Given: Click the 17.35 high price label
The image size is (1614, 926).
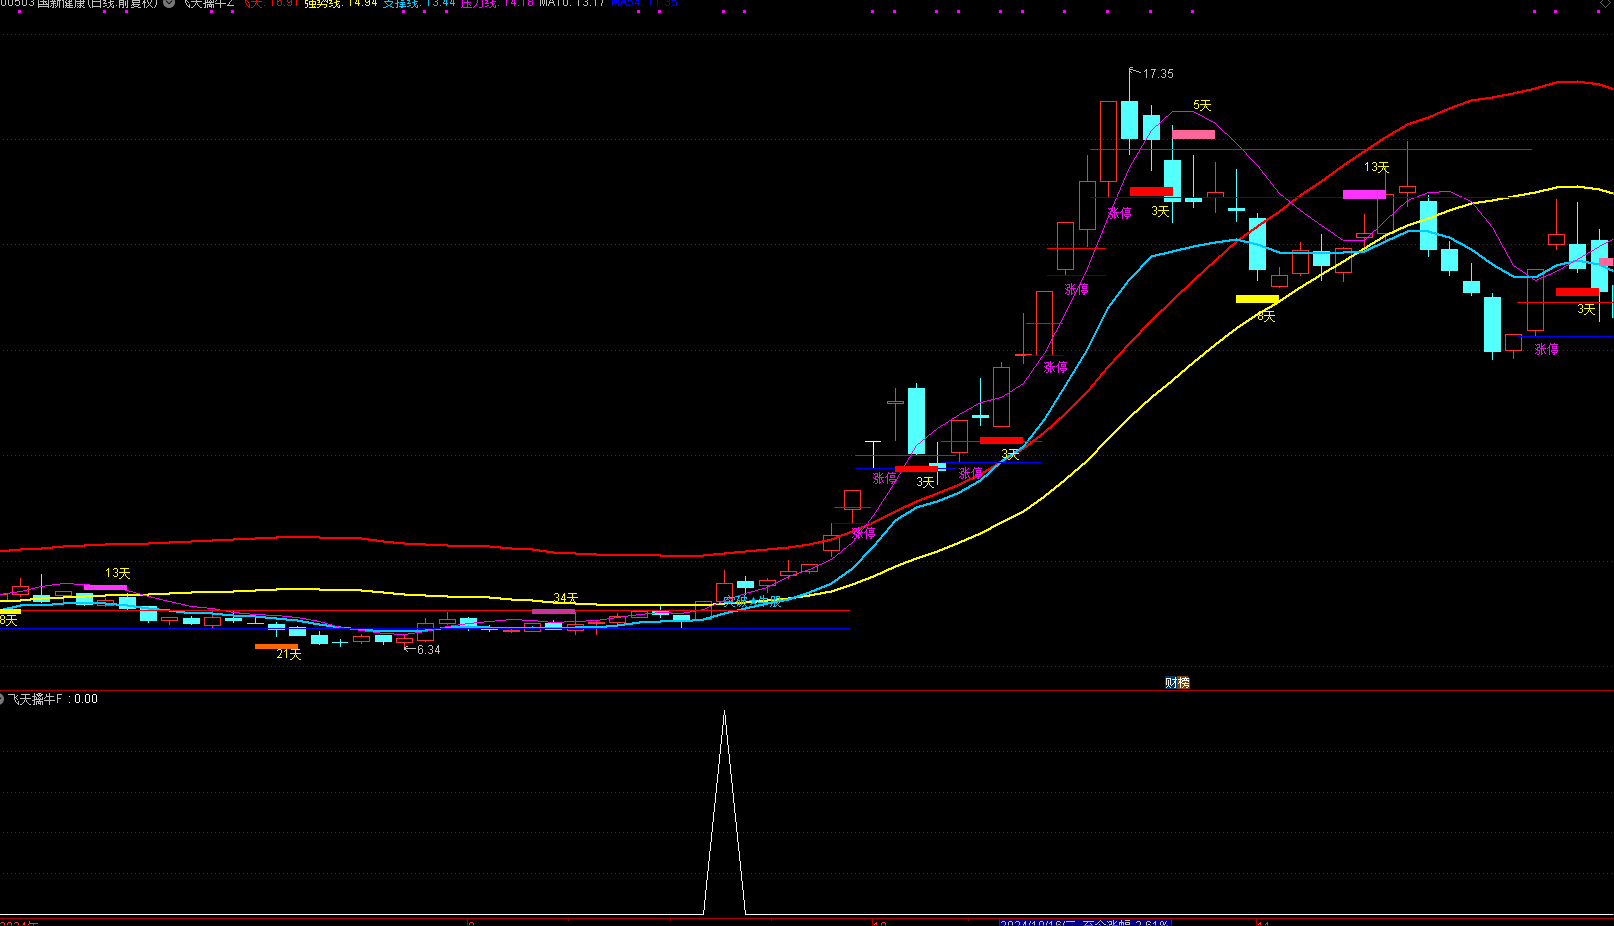Looking at the screenshot, I should (x=1158, y=74).
